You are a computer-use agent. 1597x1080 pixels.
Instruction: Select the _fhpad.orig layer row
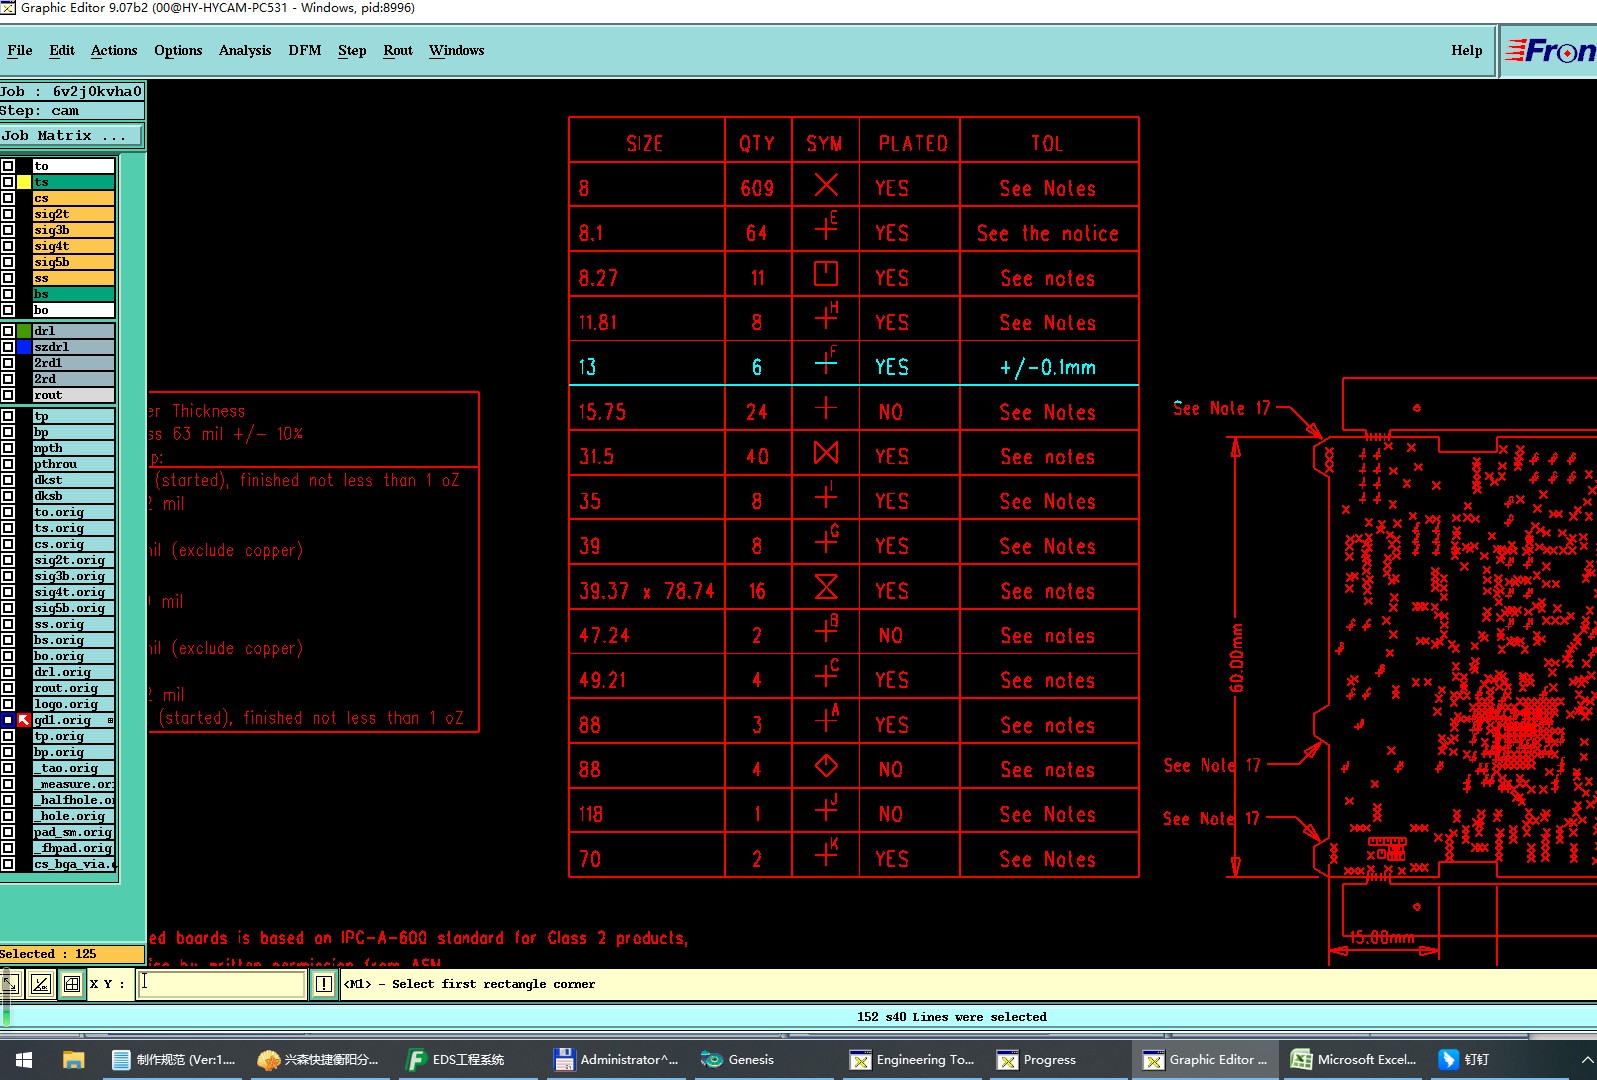click(74, 848)
